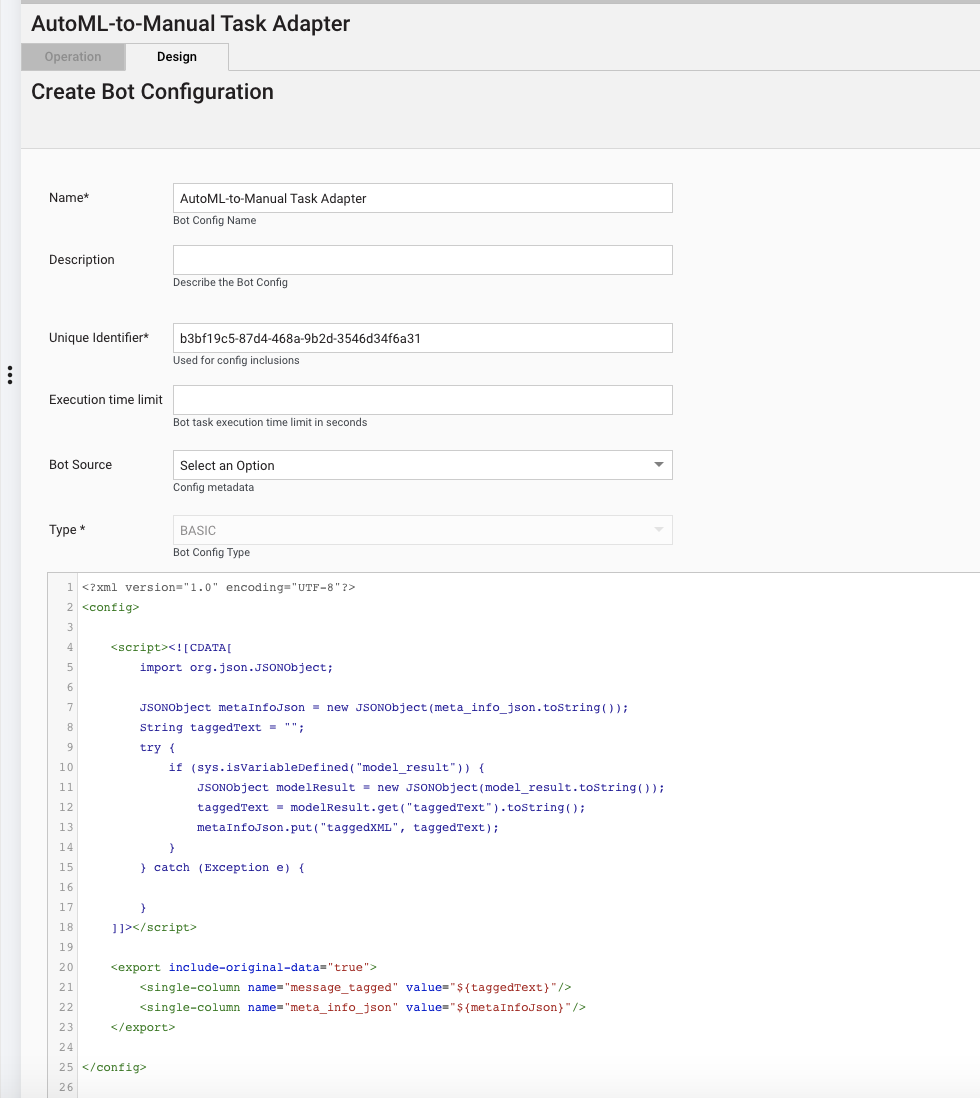980x1098 pixels.
Task: Click the opening <config> tag line
Action: (111, 607)
